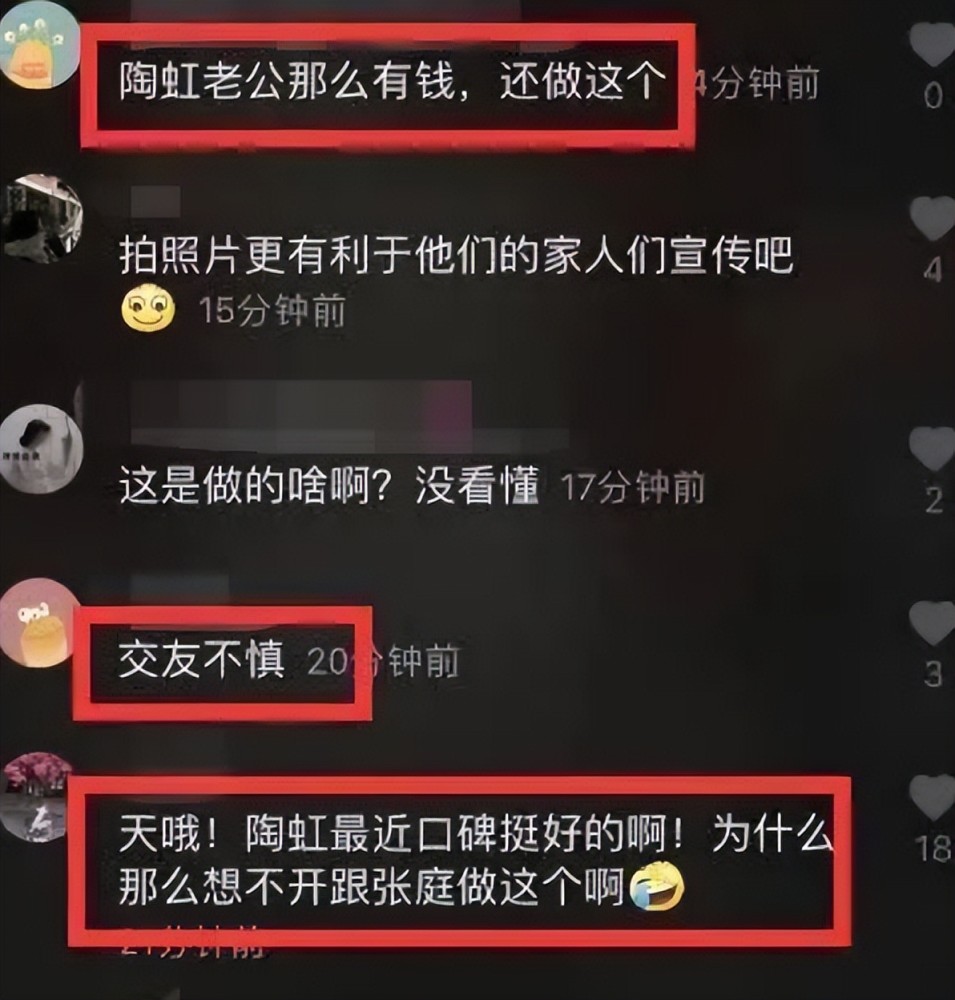Open avatar of '没看懂' commenter

[41, 448]
